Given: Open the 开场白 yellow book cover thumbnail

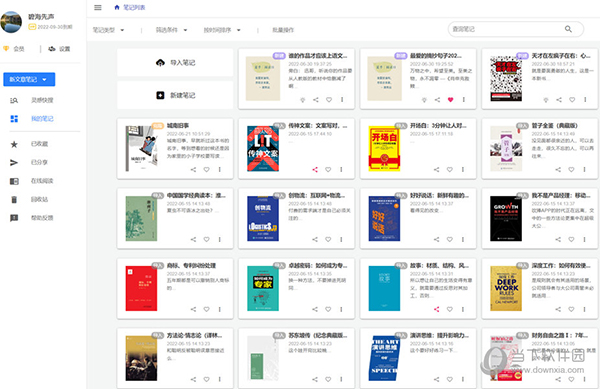Looking at the screenshot, I should pyautogui.click(x=384, y=148).
